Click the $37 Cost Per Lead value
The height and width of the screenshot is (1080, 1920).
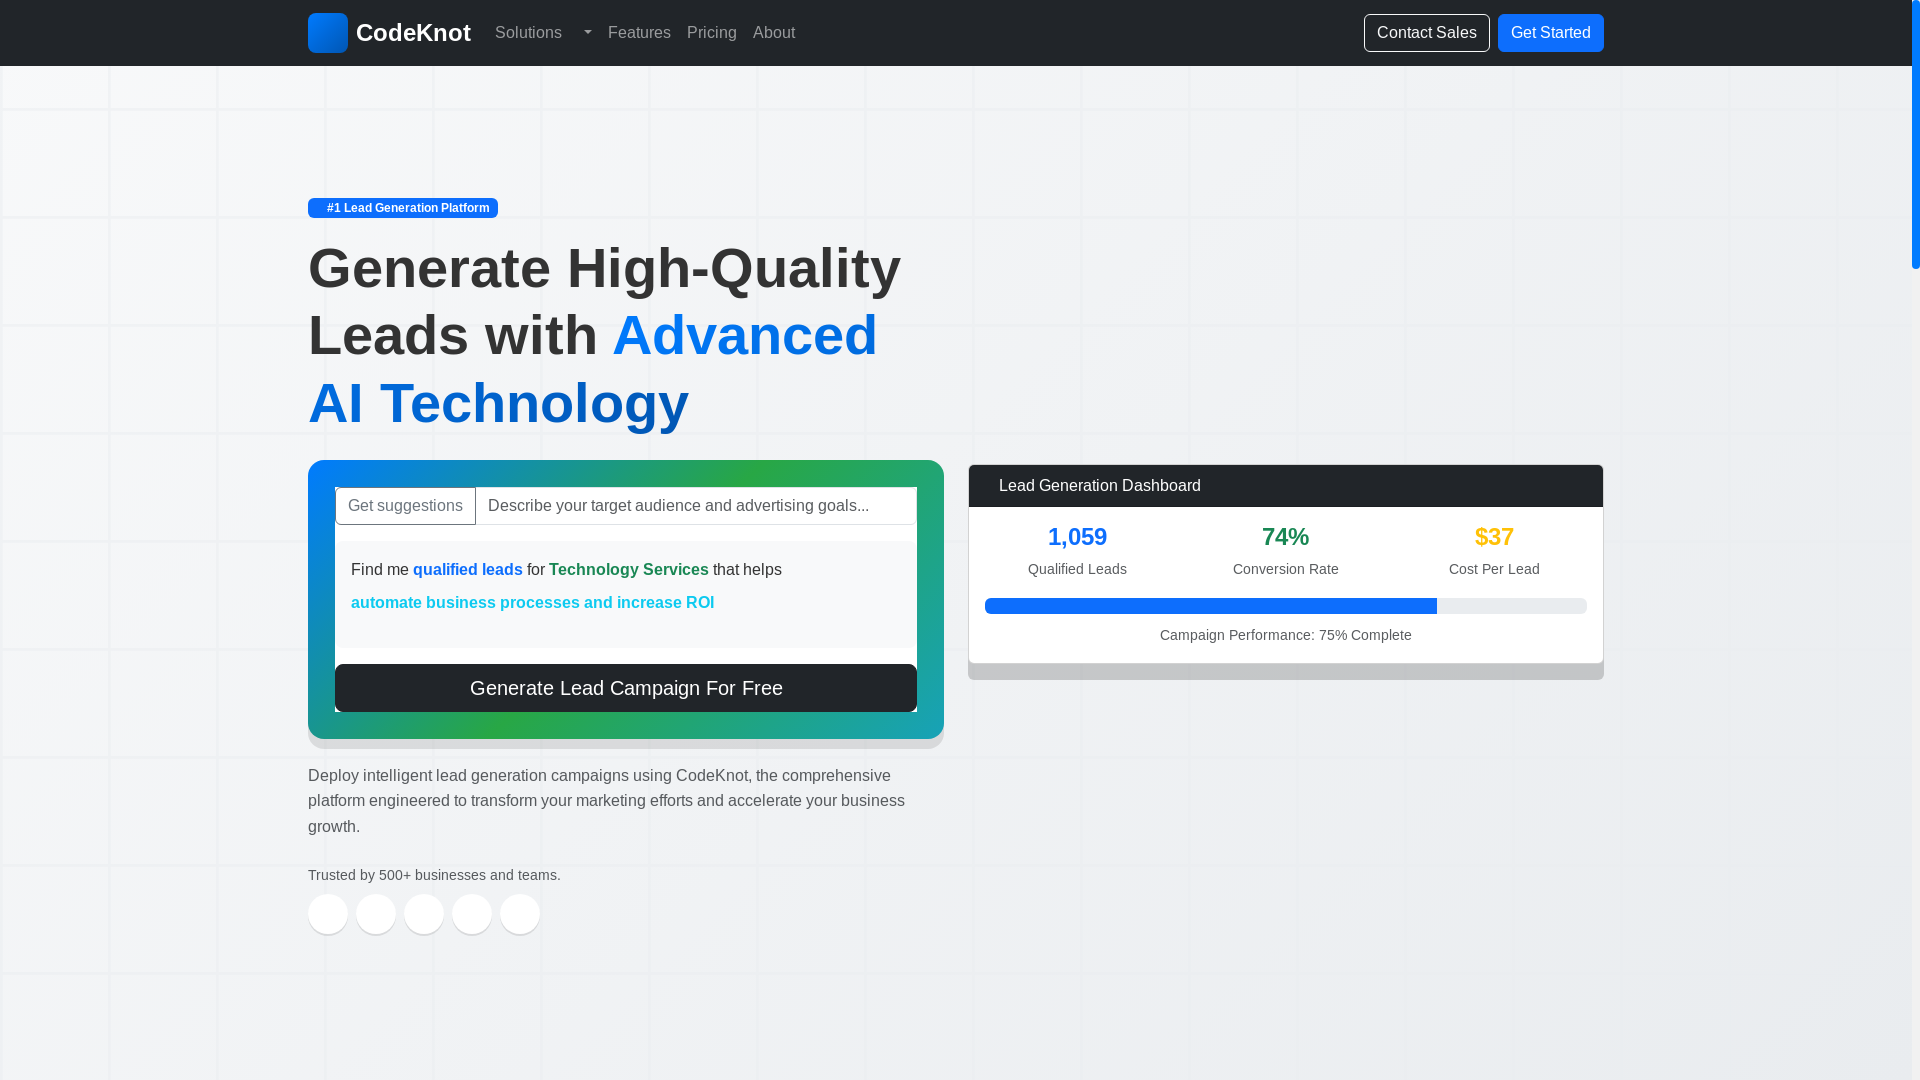(1494, 537)
